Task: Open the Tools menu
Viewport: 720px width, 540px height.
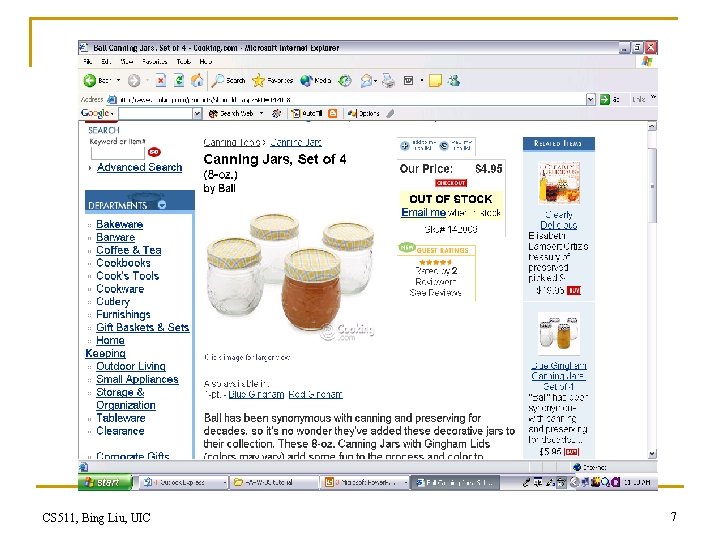Action: tap(184, 62)
